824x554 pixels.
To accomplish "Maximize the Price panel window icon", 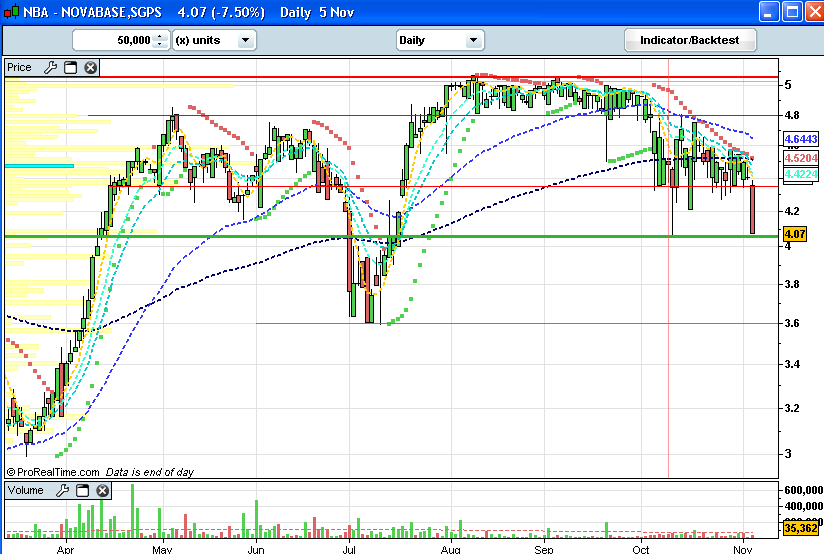I will [x=70, y=67].
